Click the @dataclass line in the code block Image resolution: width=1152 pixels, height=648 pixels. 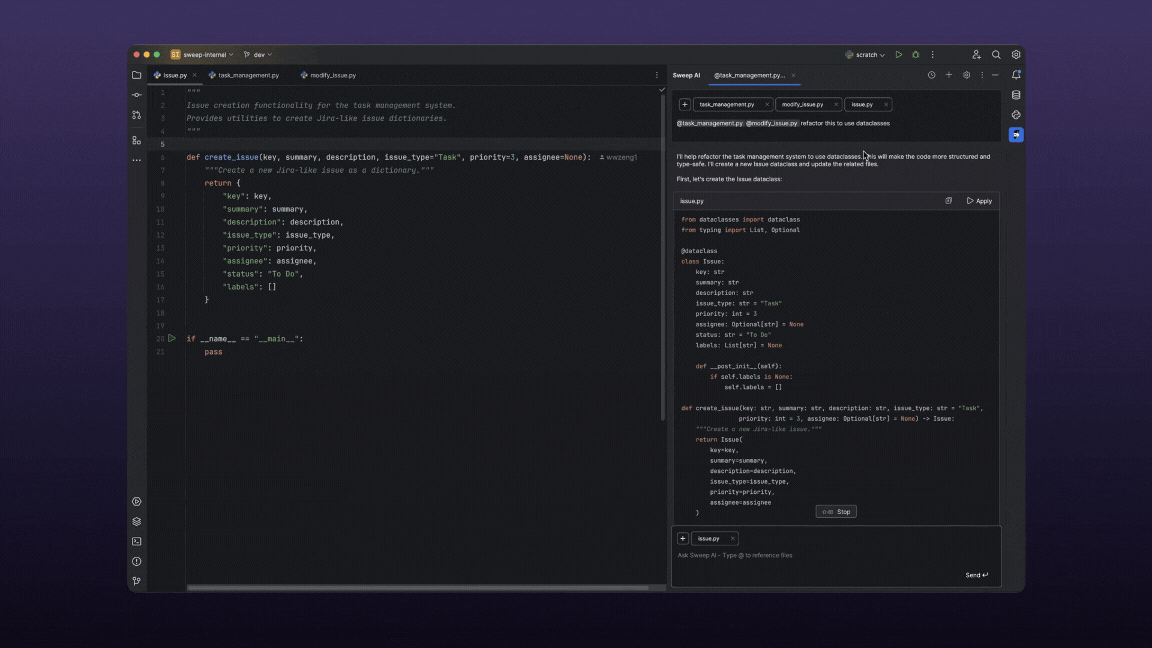point(699,251)
